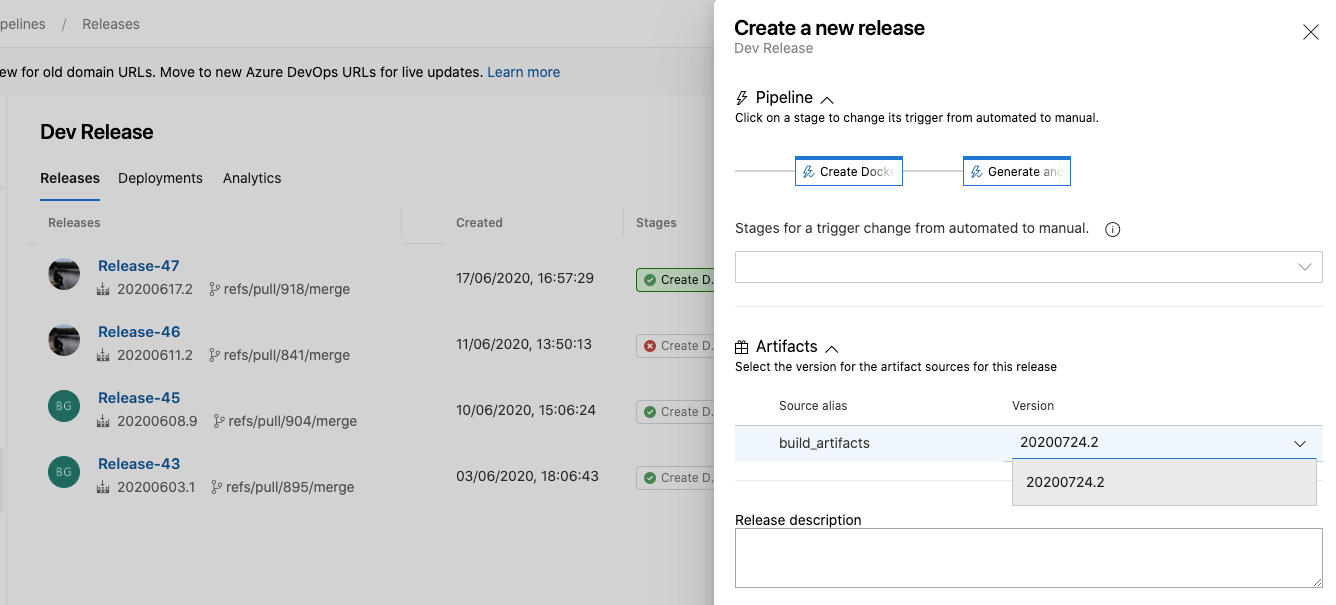Open Release-46 link
The height and width of the screenshot is (605, 1336).
click(x=139, y=332)
